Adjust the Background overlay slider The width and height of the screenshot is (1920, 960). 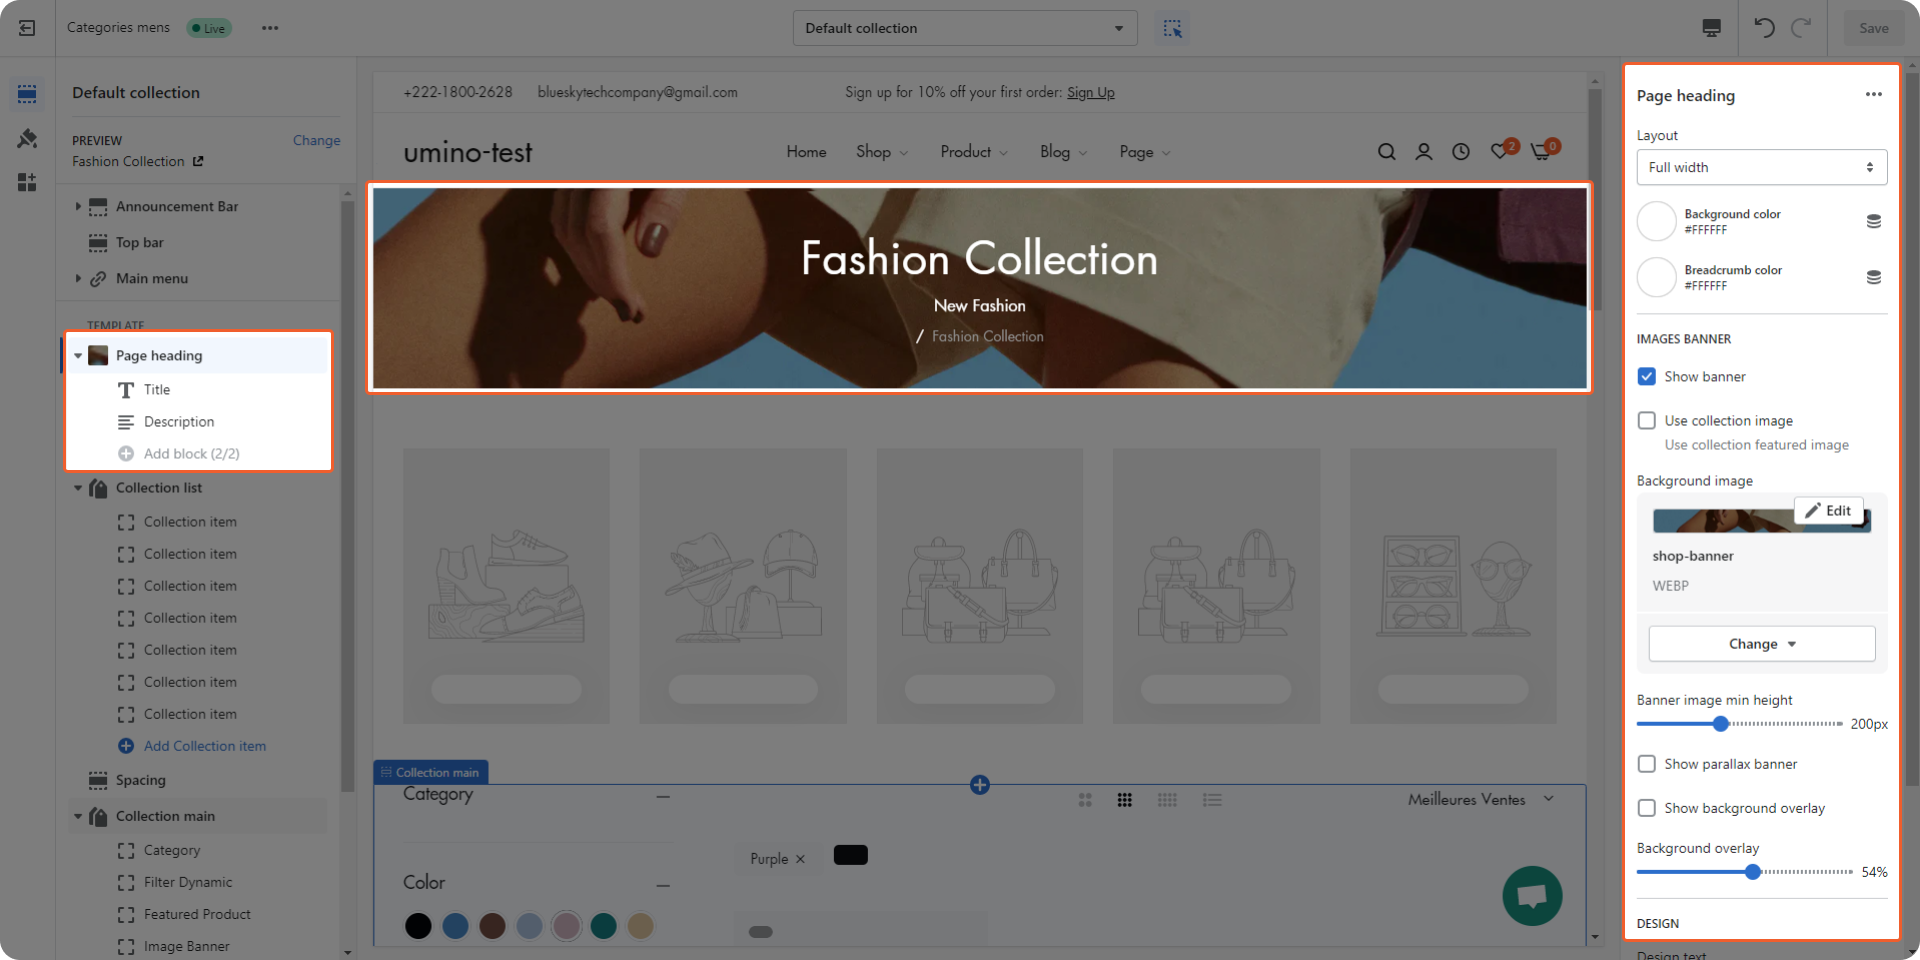tap(1752, 871)
